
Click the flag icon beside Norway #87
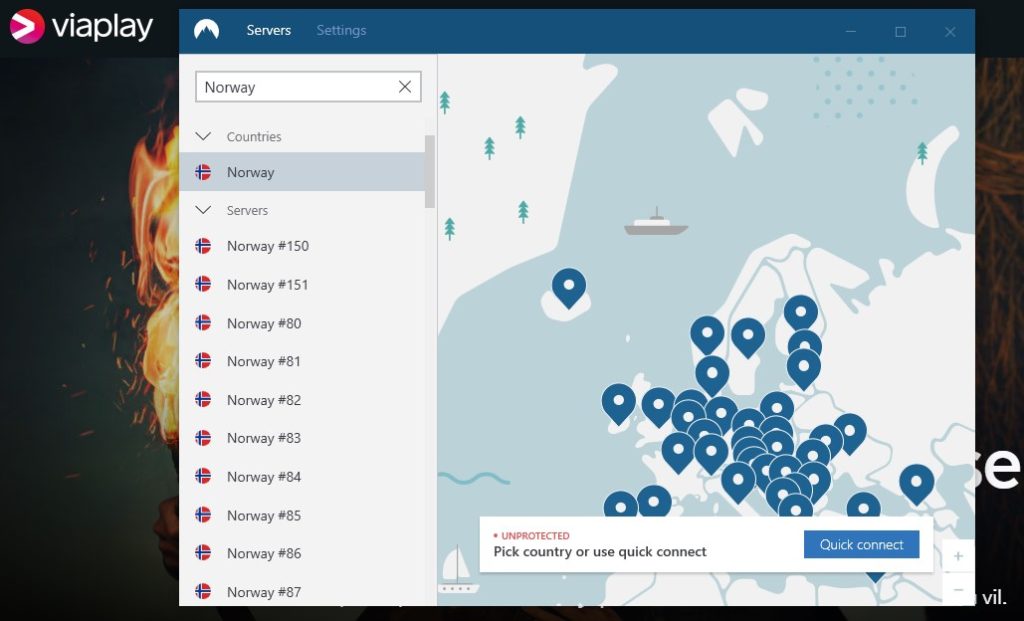tap(203, 591)
